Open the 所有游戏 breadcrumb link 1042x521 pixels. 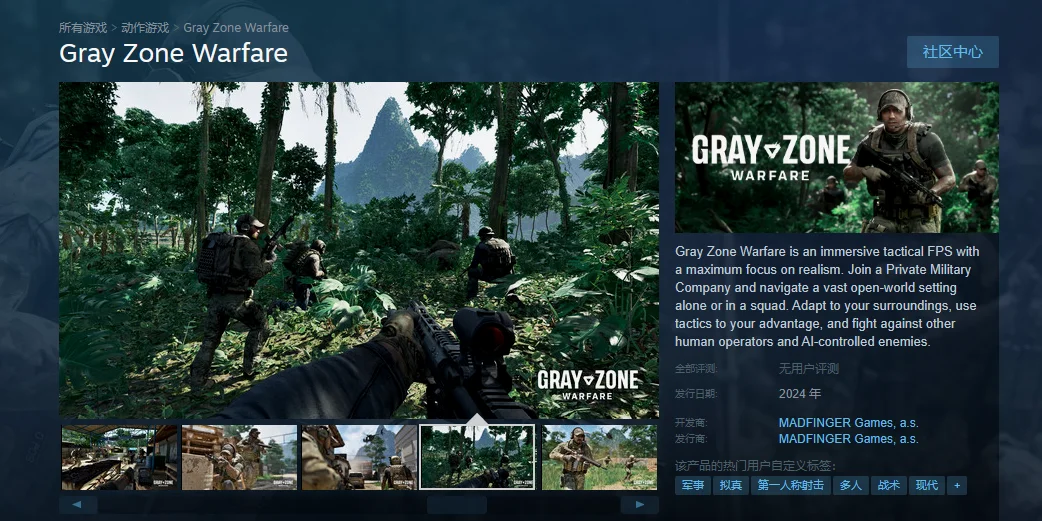(x=83, y=28)
